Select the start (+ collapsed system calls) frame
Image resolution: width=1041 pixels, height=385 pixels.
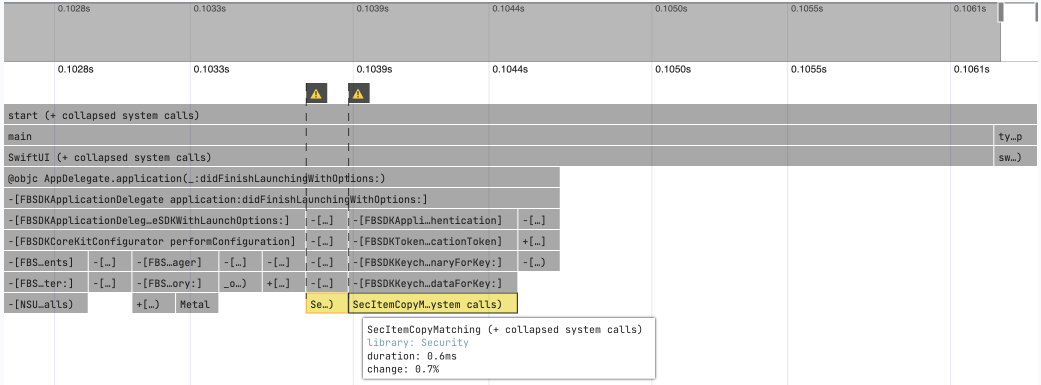click(x=520, y=115)
